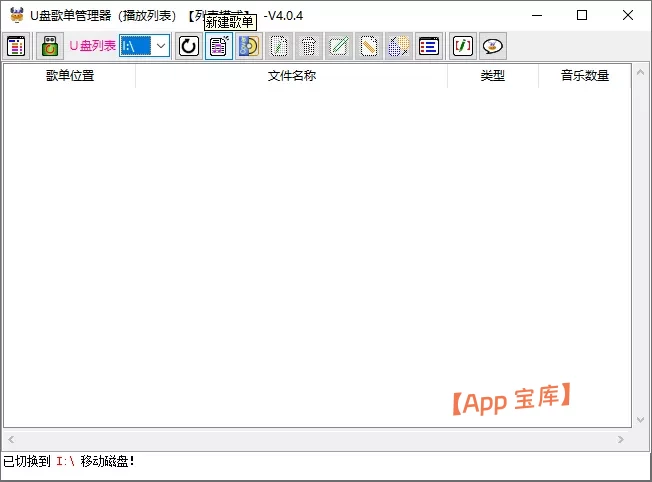Open the U盘列表 drive dropdown arrow
This screenshot has height=482, width=652.
tap(161, 46)
